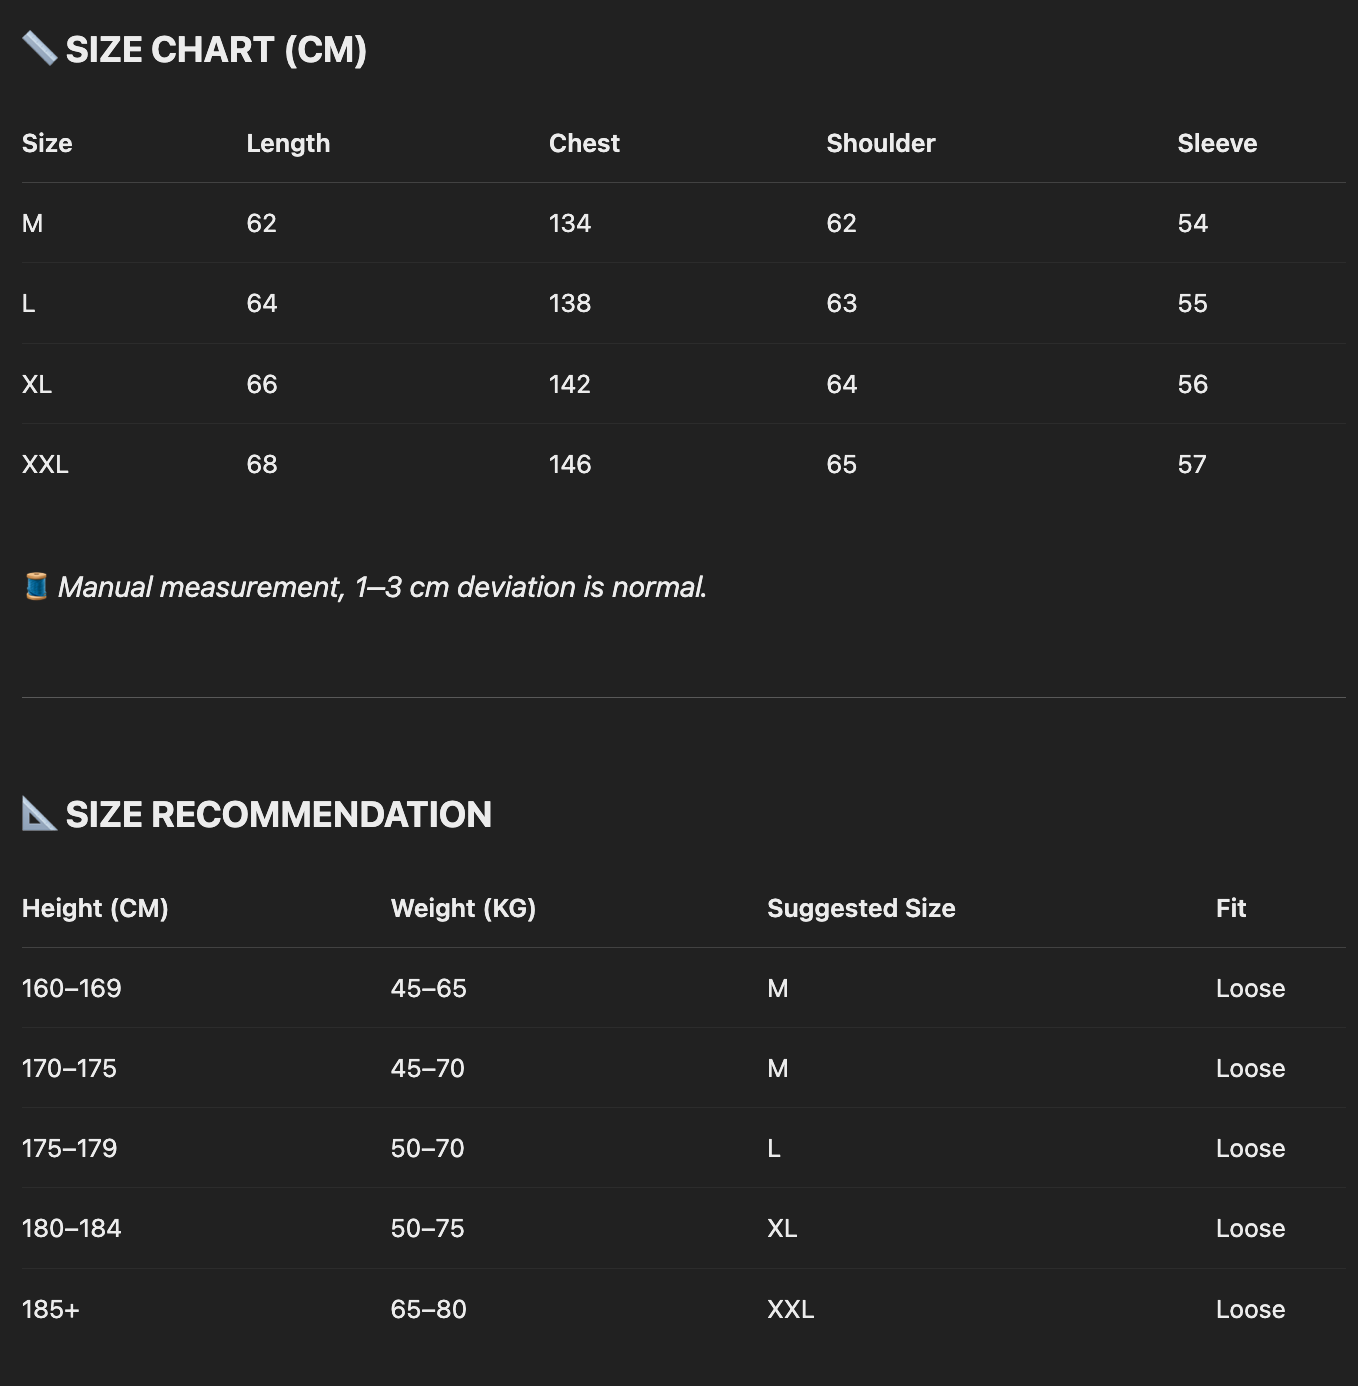Click the Height (CM) column header
This screenshot has height=1386, width=1358.
tap(95, 908)
